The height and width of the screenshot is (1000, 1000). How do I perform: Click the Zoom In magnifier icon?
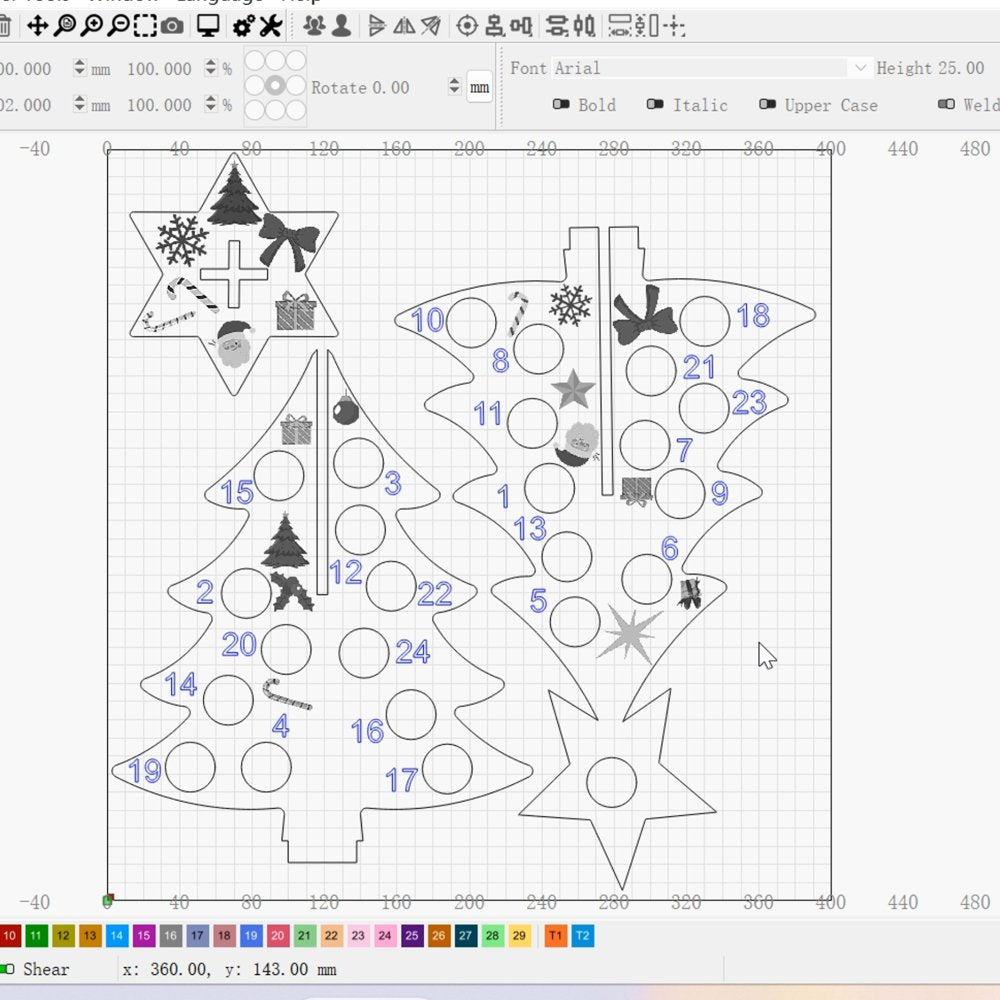[91, 26]
